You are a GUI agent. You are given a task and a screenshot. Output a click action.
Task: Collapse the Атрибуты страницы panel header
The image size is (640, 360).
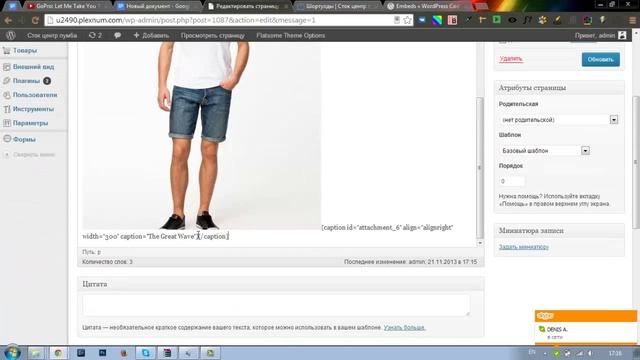tap(559, 88)
